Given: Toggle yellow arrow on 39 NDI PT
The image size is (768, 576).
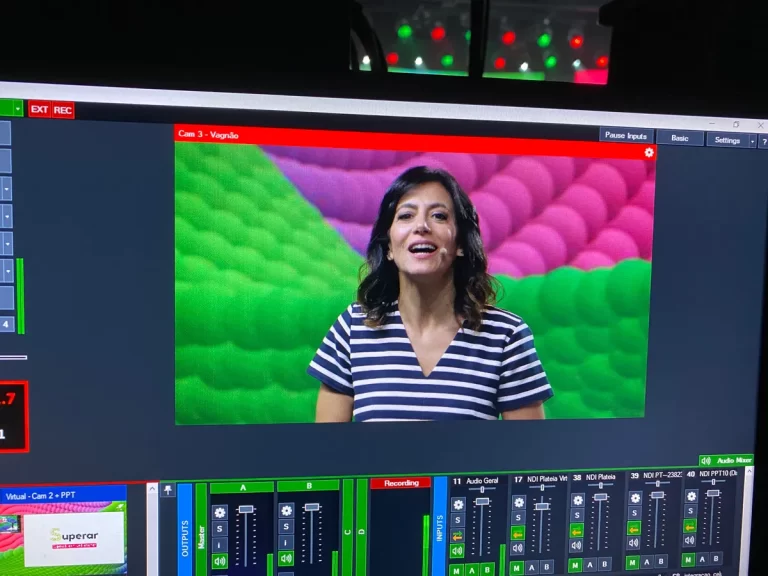Looking at the screenshot, I should click(x=634, y=528).
